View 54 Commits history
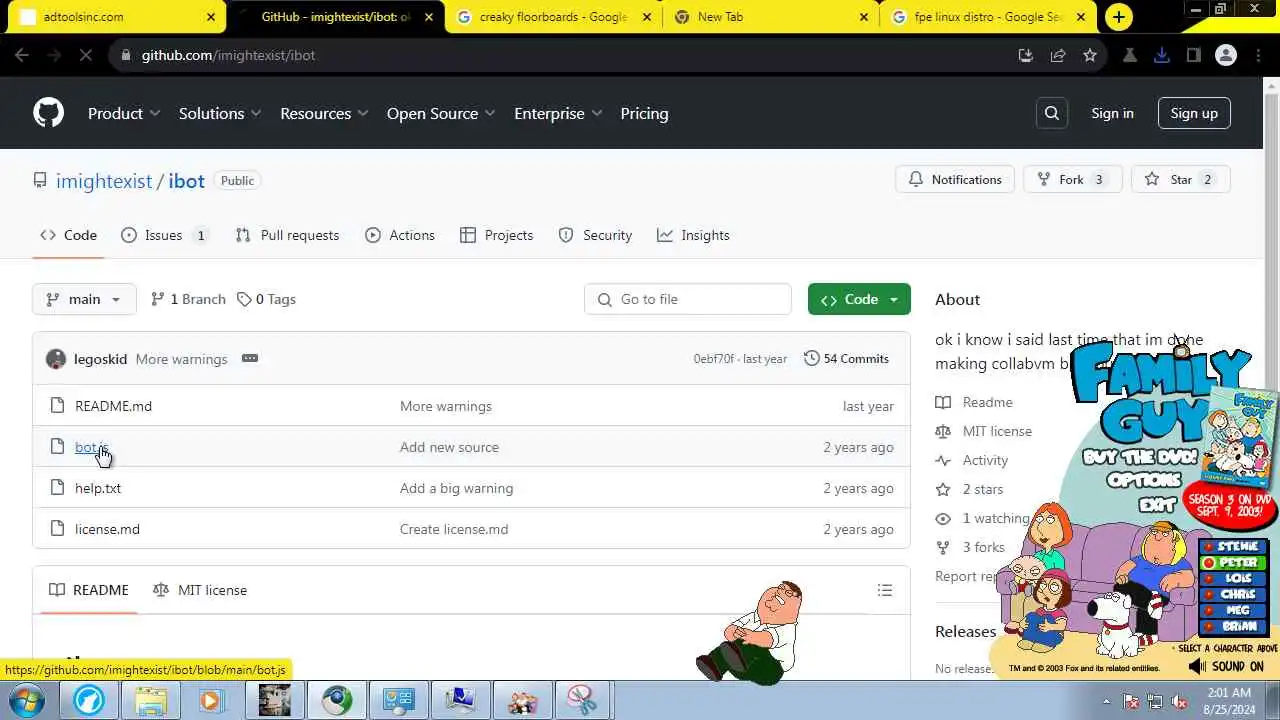Screen dimensions: 1280x720 pos(846,358)
